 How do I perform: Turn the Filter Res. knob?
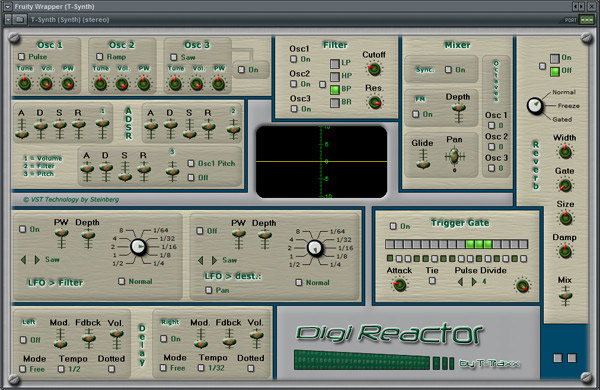point(374,102)
